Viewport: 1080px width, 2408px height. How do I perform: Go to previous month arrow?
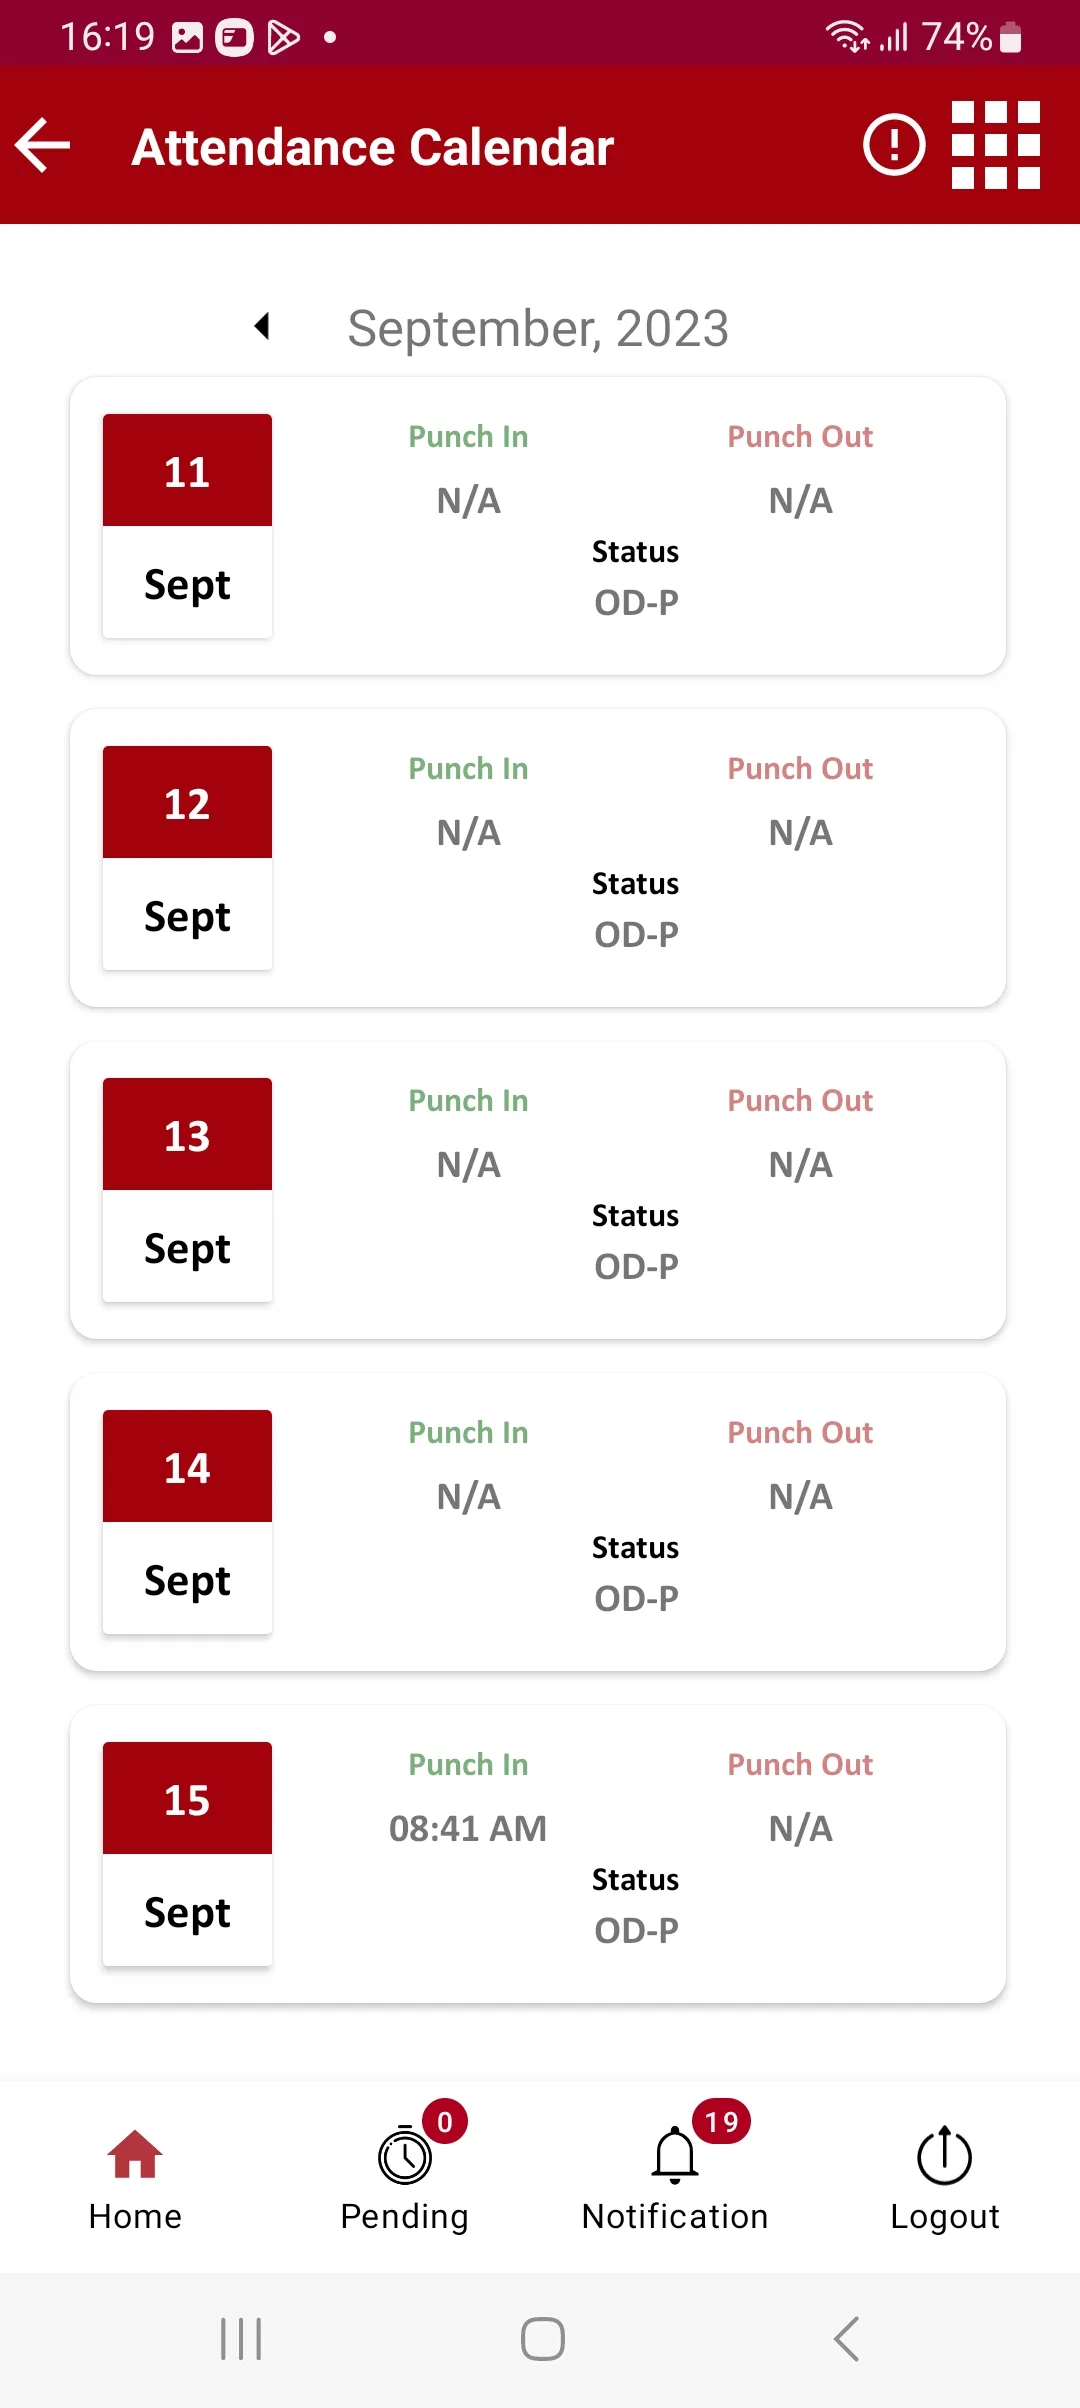263,326
